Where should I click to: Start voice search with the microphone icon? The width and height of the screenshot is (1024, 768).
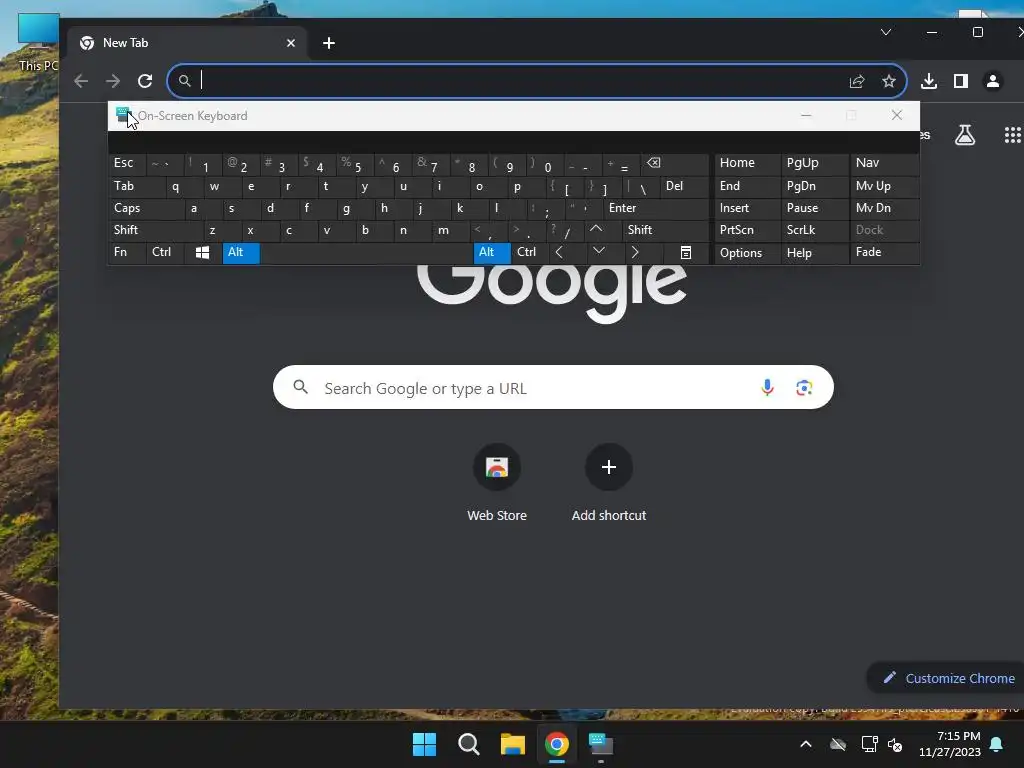click(x=767, y=387)
